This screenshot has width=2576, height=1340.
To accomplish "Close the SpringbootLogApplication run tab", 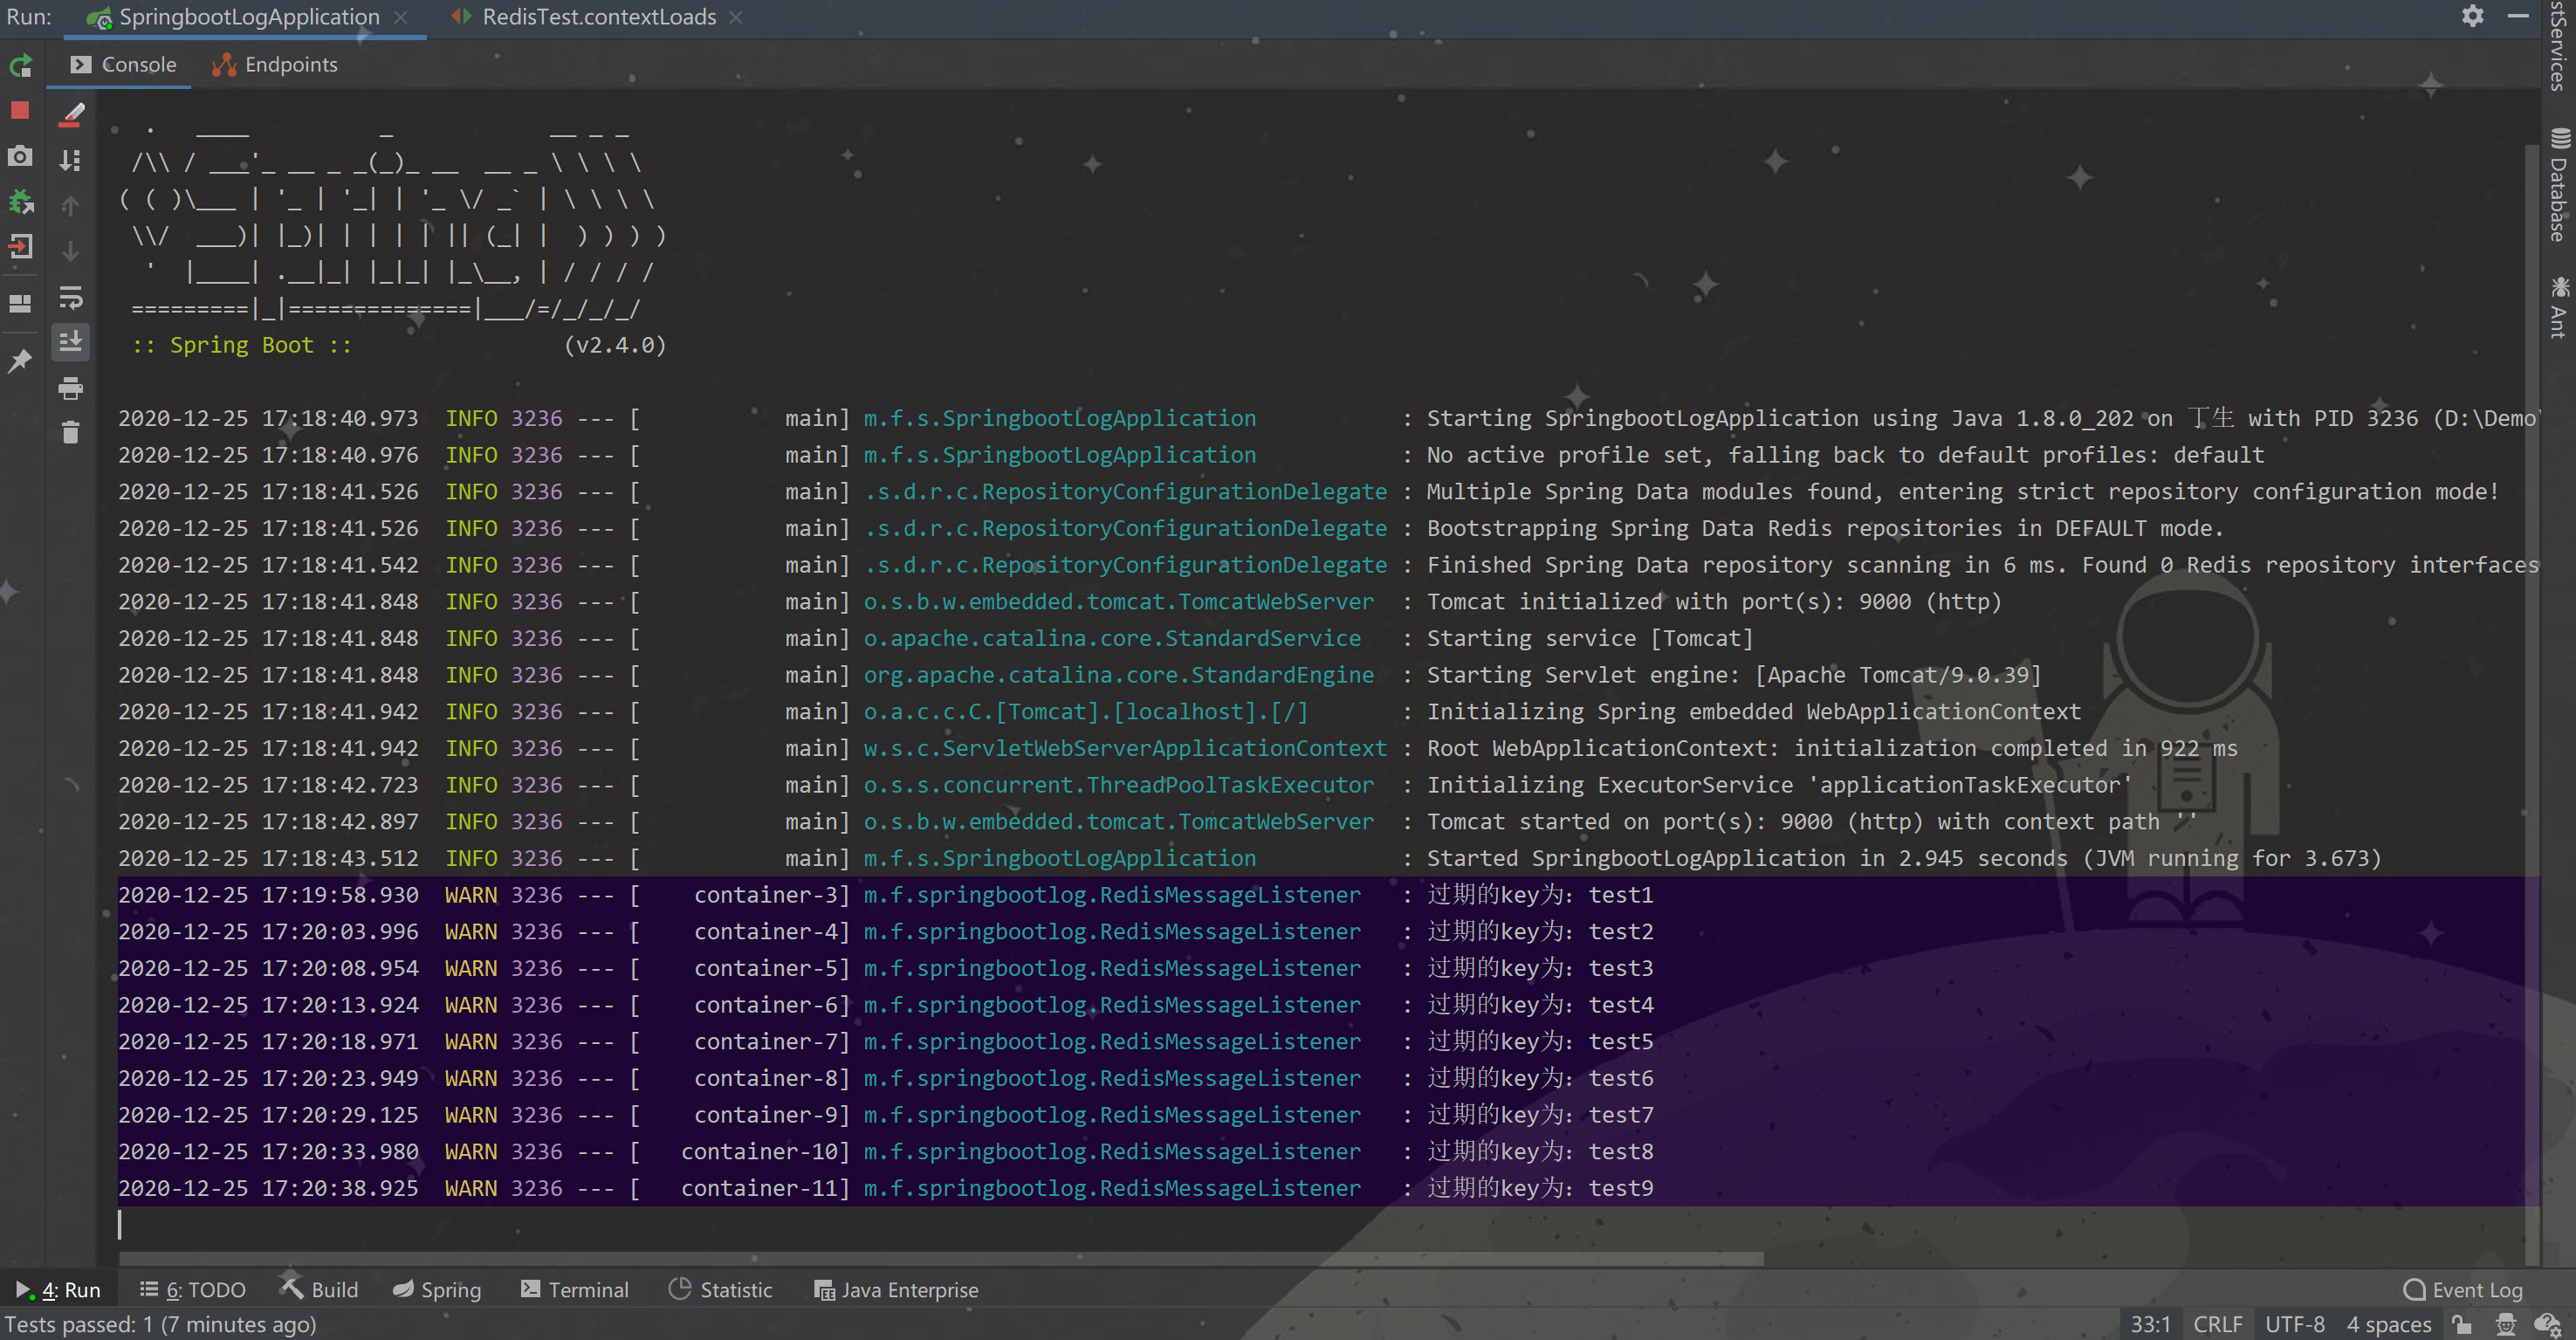I will click(x=400, y=17).
